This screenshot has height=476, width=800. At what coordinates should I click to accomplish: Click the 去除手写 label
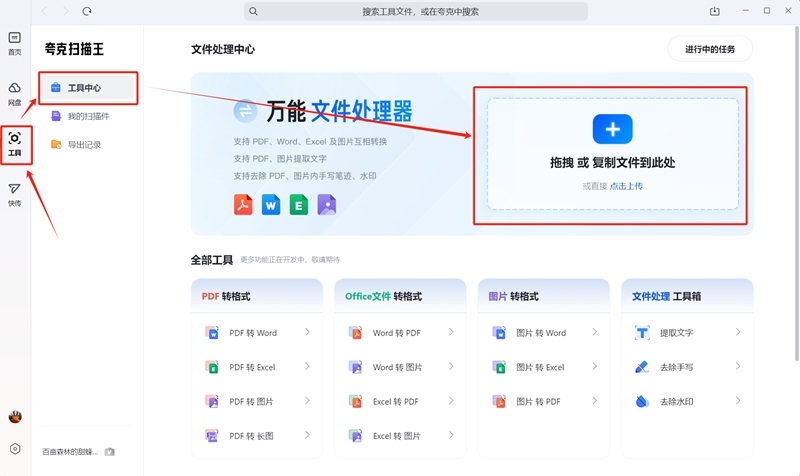677,367
